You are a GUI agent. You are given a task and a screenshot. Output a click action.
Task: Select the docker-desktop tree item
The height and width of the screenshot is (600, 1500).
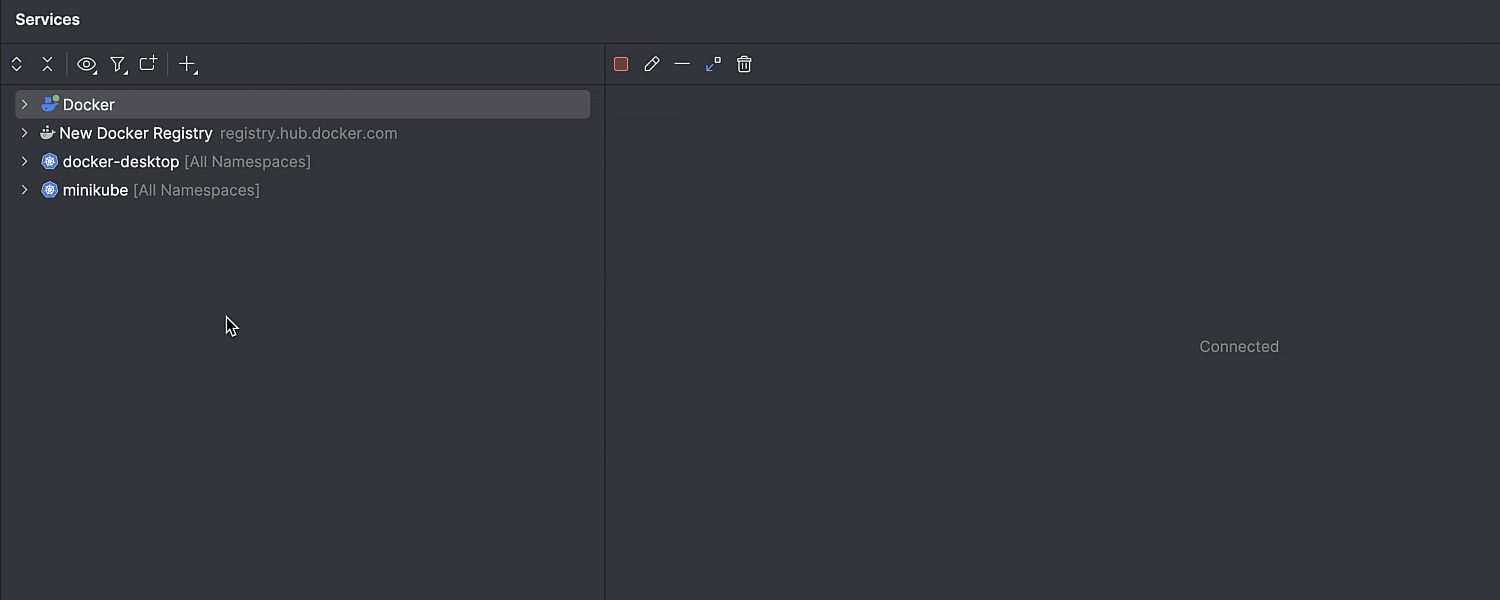(x=120, y=161)
